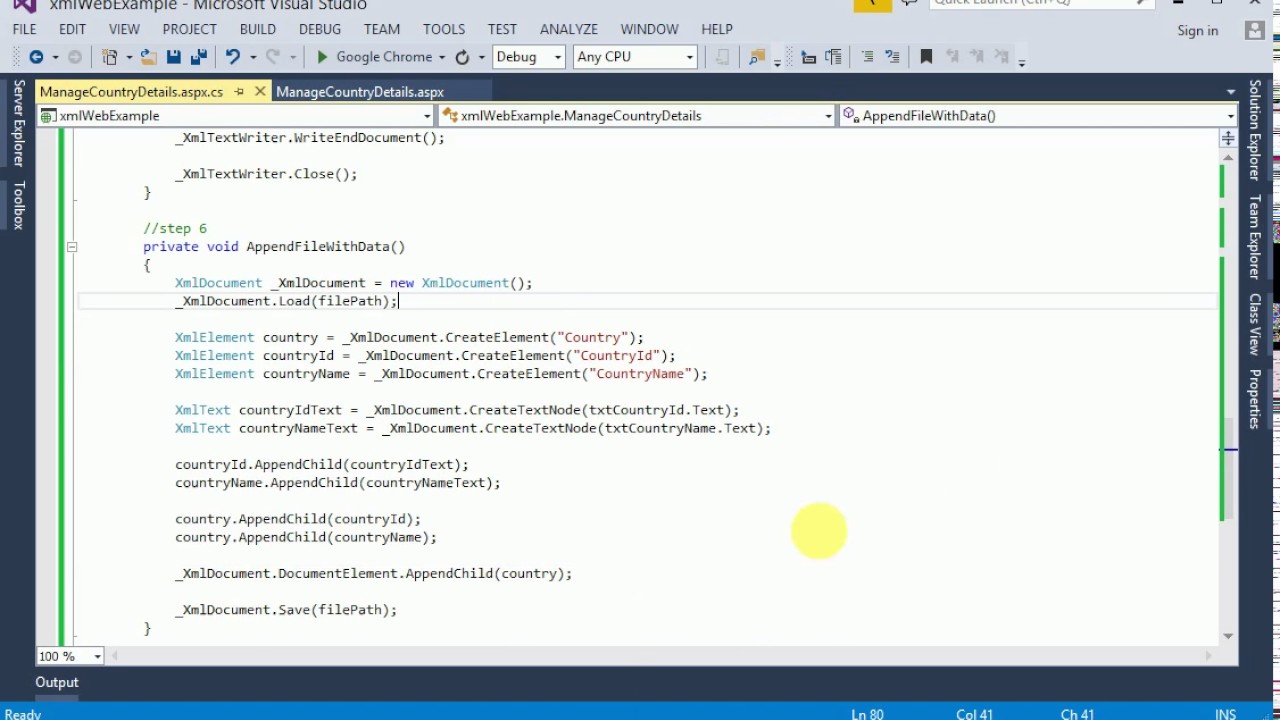Open the ANALYZE menu
1280x720 pixels.
[569, 29]
